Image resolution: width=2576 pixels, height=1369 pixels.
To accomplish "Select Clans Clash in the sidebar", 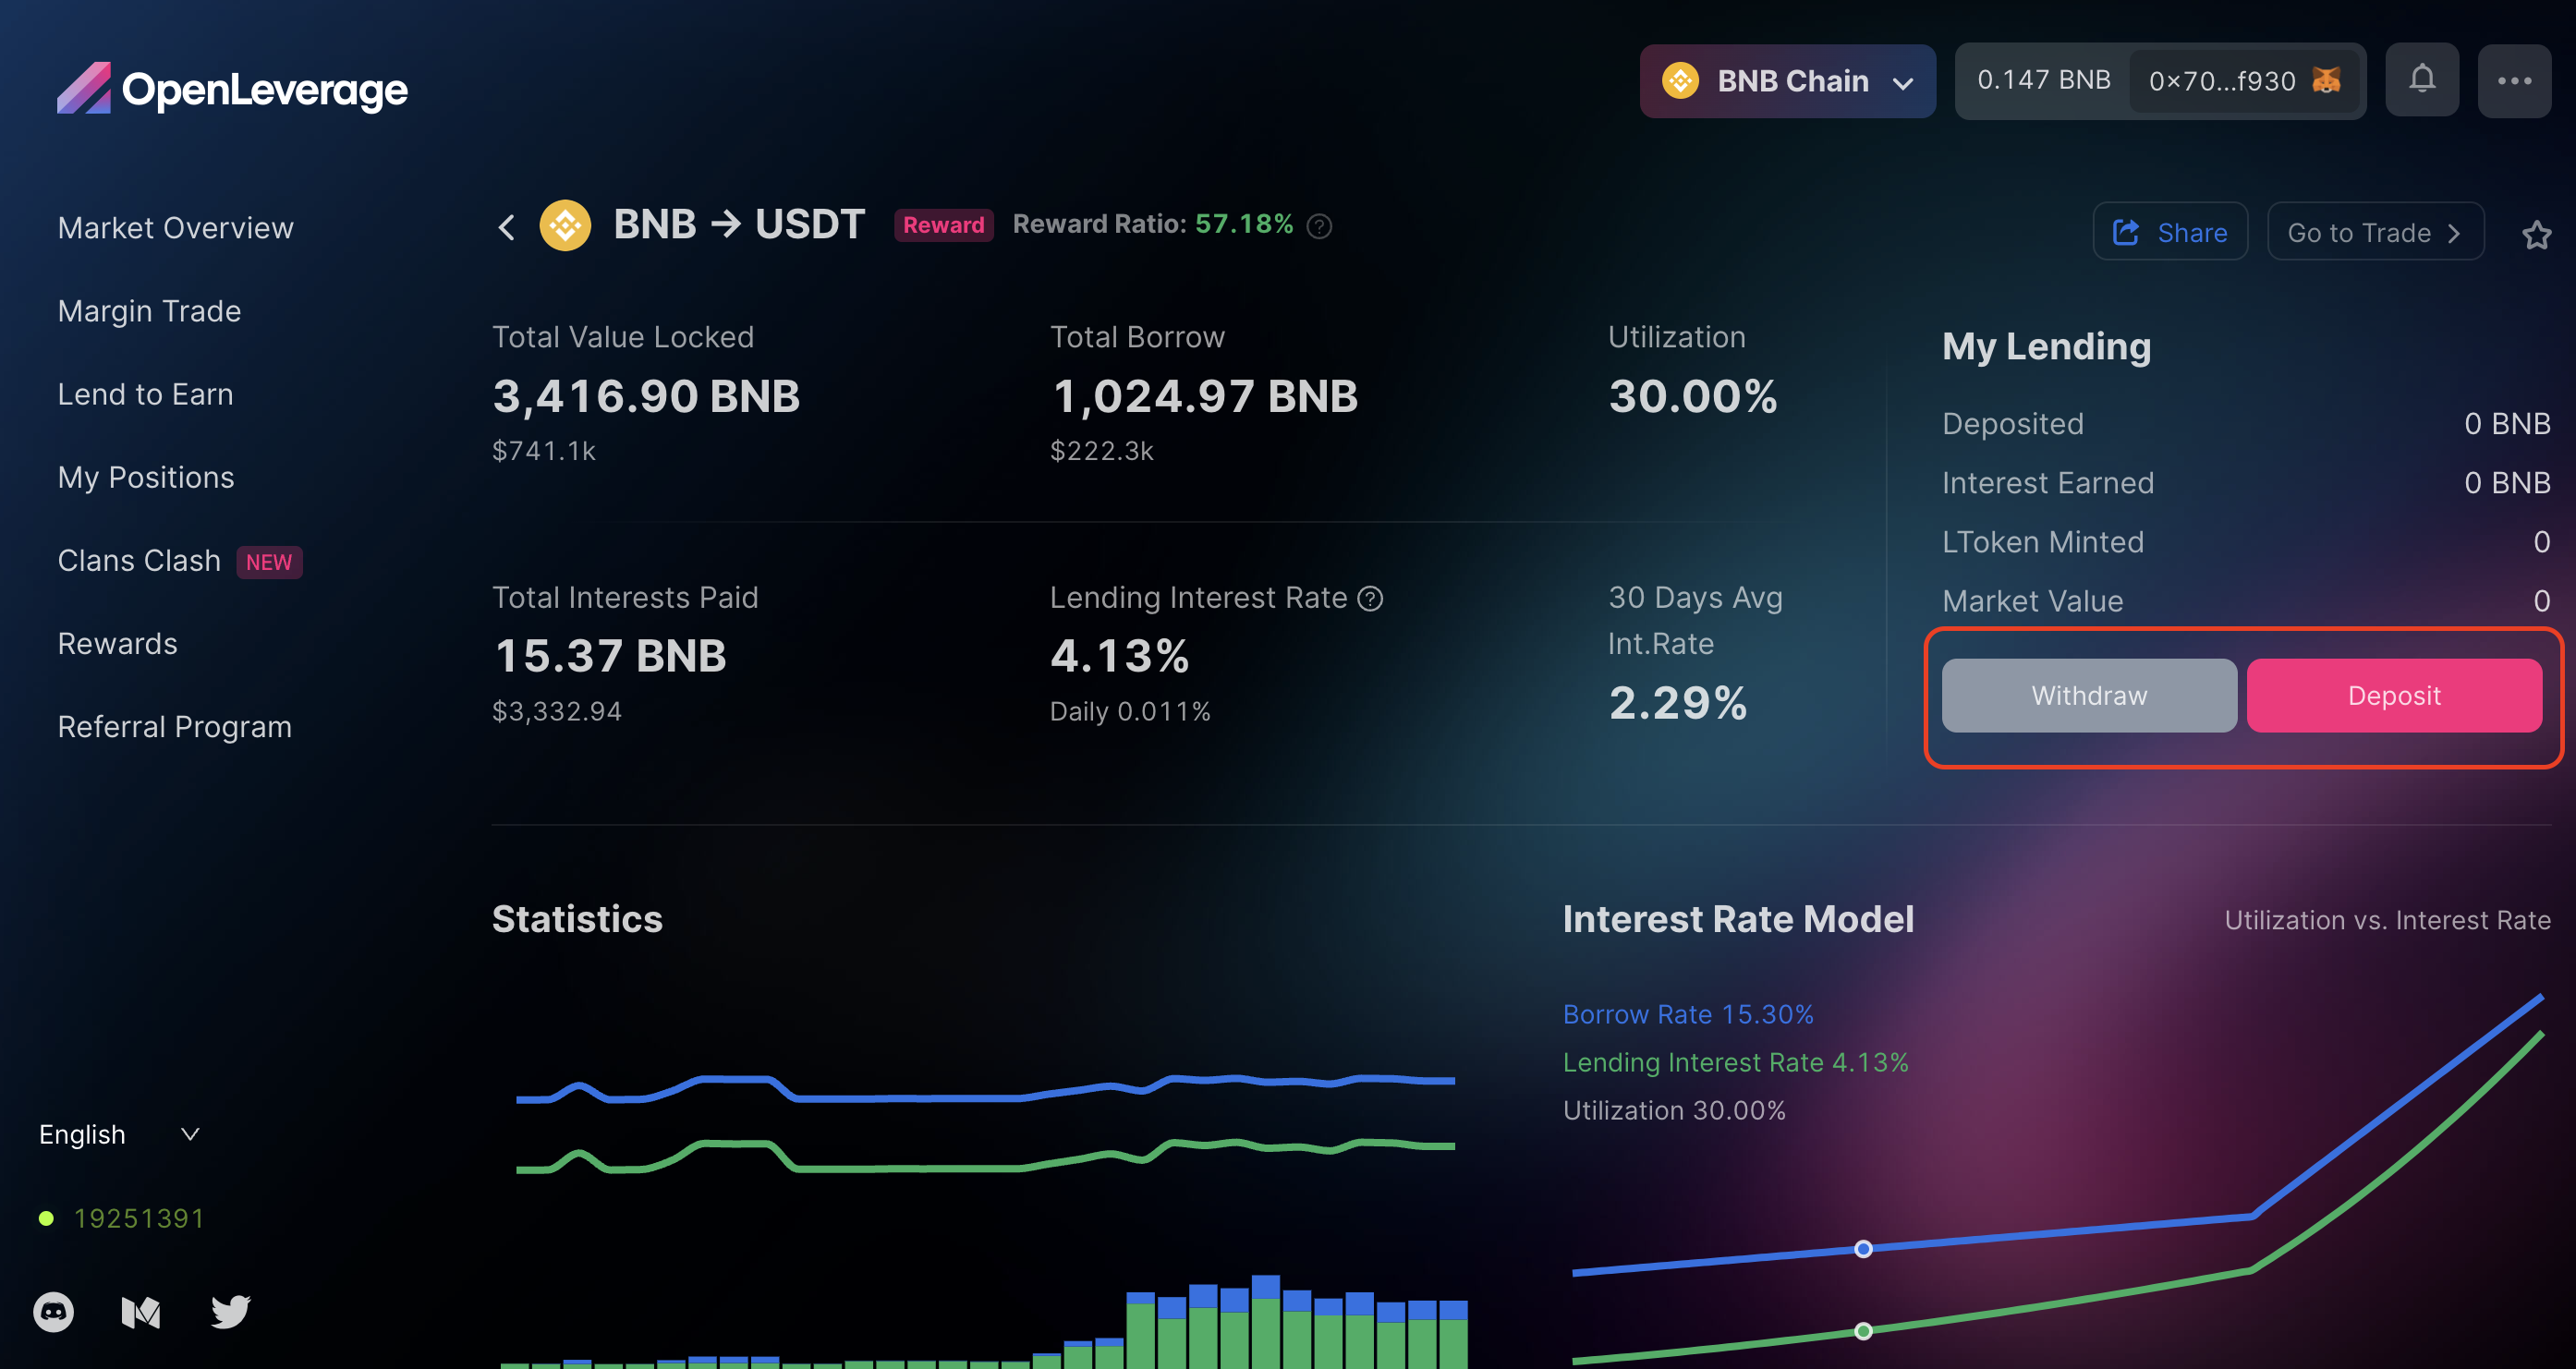I will click(139, 560).
